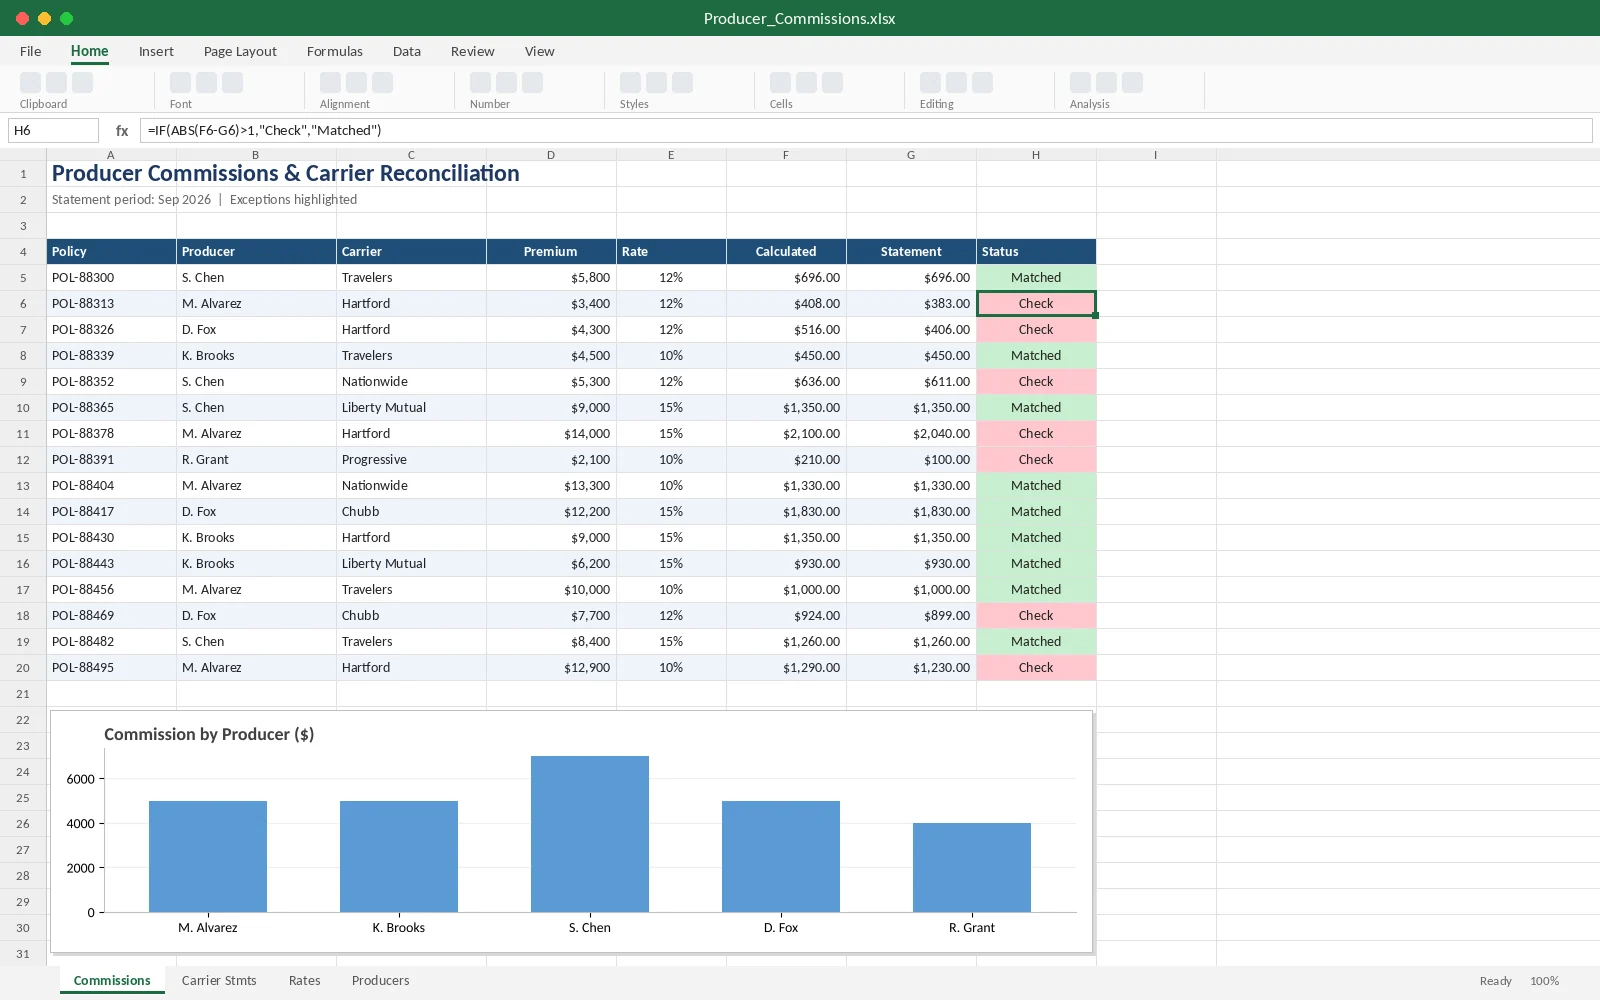The width and height of the screenshot is (1600, 1000).
Task: Click the last icon in Font group
Action: pos(233,83)
